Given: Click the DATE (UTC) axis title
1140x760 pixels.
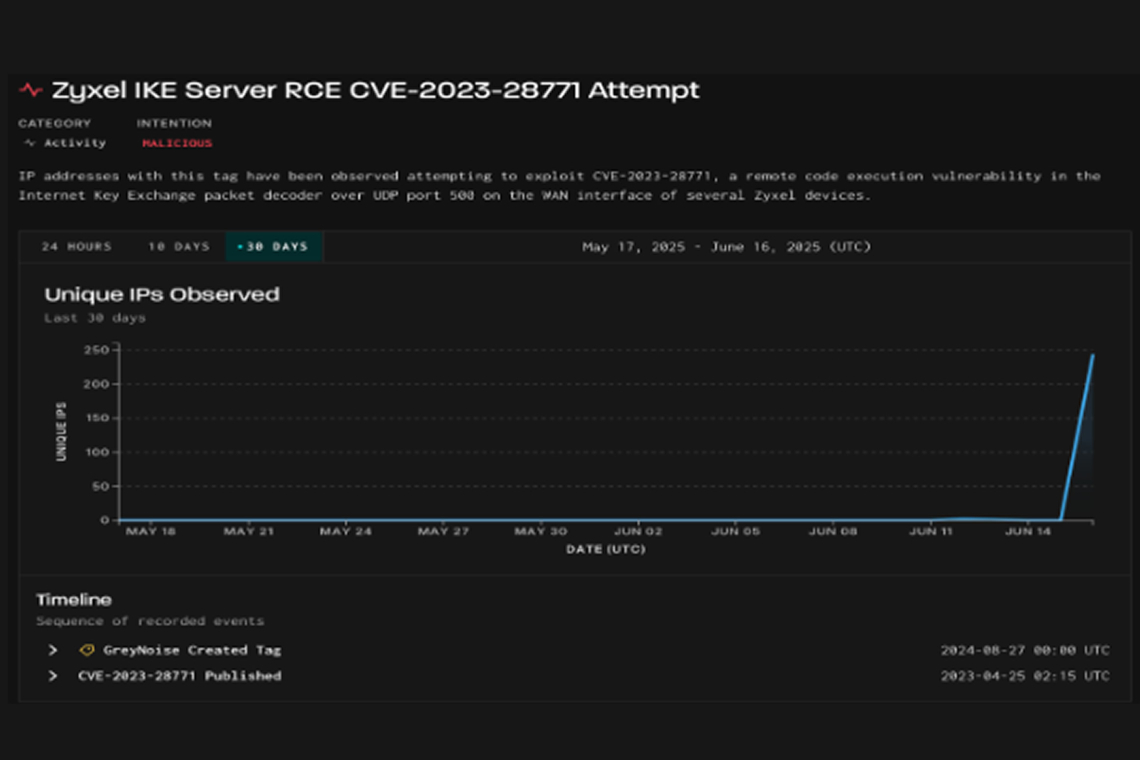Looking at the screenshot, I should [x=606, y=549].
